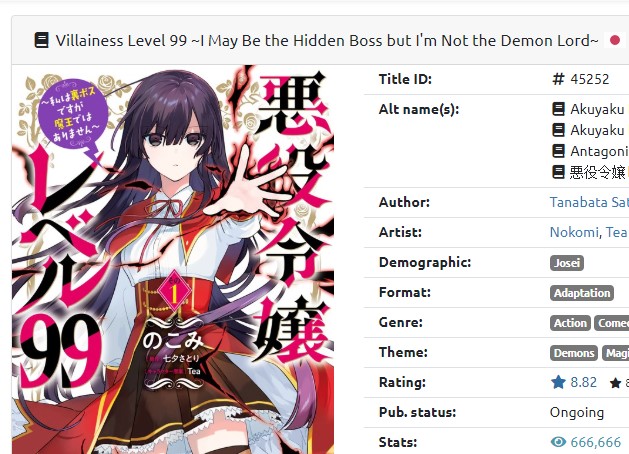The image size is (629, 454).
Task: Click the book icon next to second Akuyaku alt name
Action: click(x=558, y=130)
